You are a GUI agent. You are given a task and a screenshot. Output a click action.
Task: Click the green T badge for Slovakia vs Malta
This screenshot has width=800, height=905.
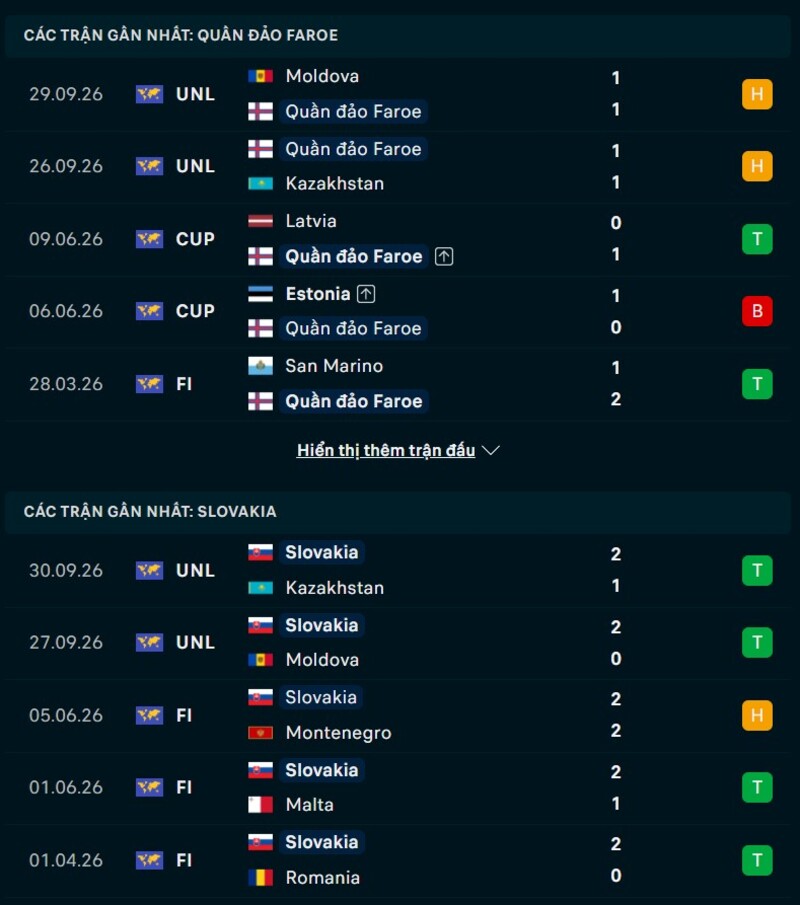click(x=757, y=787)
